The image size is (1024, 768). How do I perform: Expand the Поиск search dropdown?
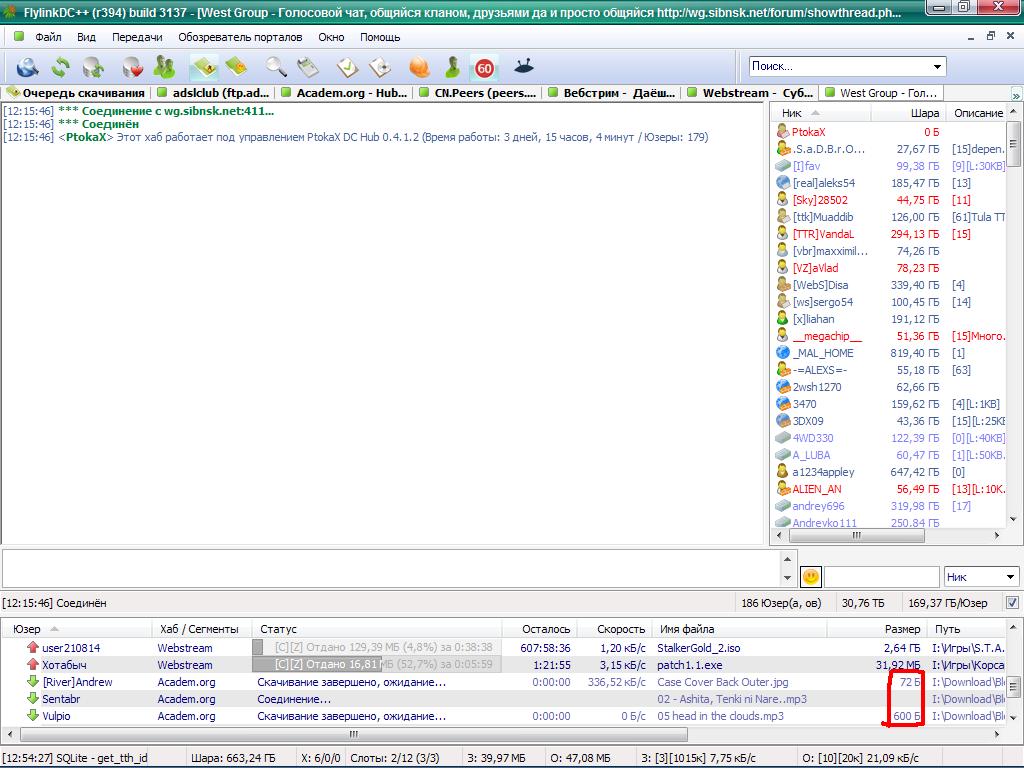937,67
